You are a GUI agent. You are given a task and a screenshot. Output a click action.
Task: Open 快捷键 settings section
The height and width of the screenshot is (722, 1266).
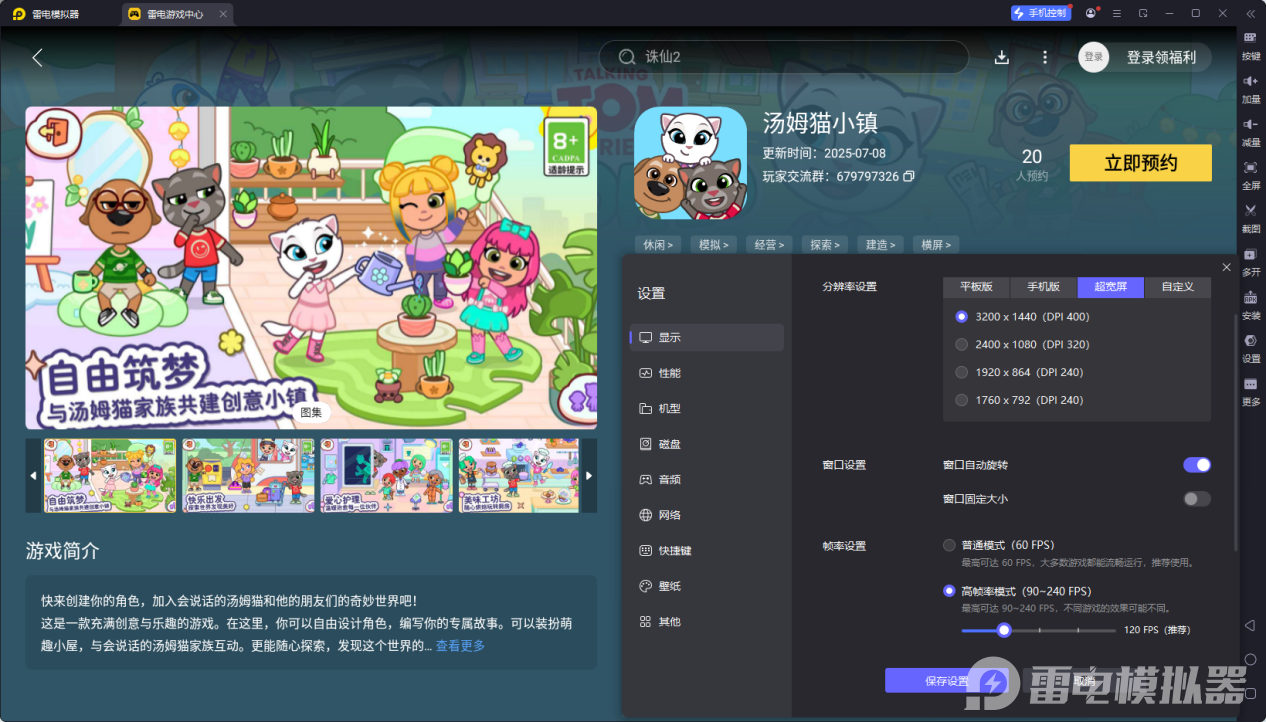tap(706, 550)
